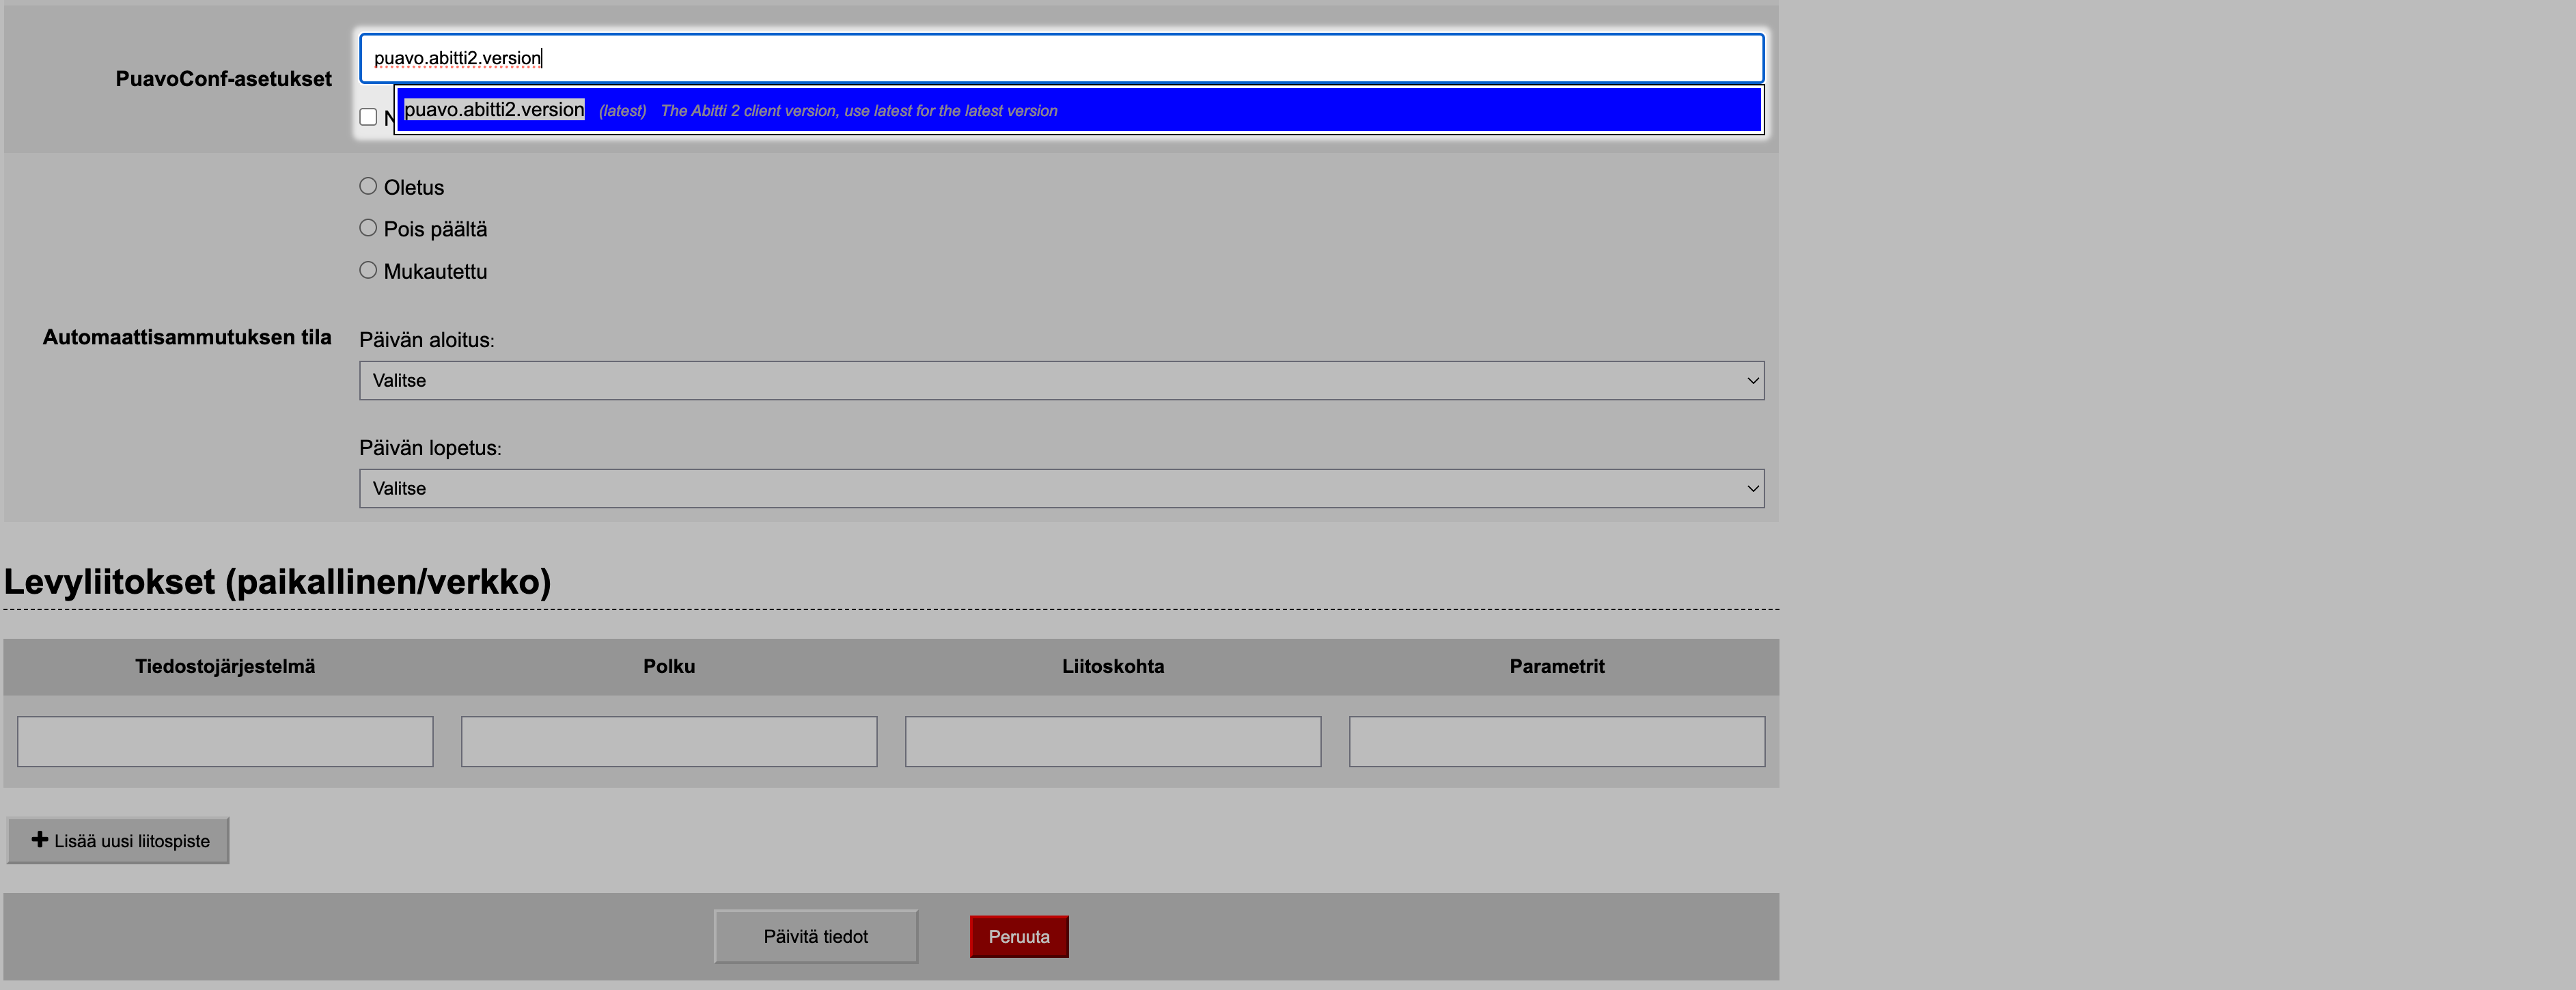Click the Levyliitokset (paikallinen/verkko) heading

tap(278, 581)
